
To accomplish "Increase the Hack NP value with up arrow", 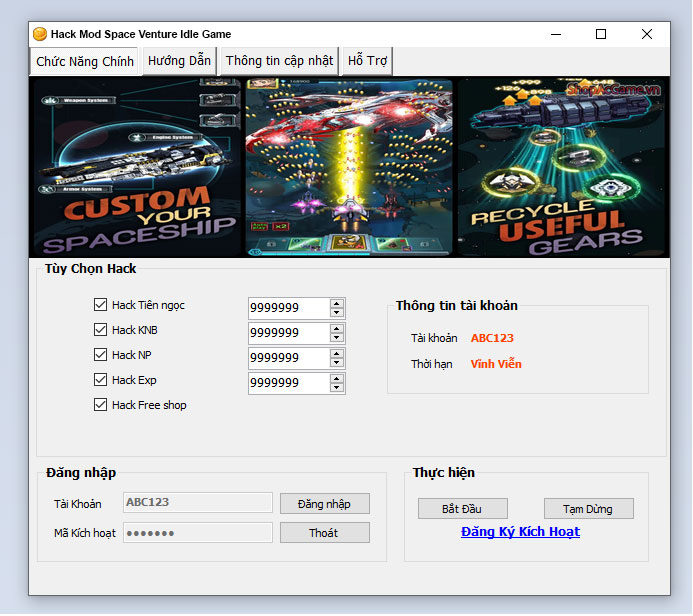I will (337, 354).
